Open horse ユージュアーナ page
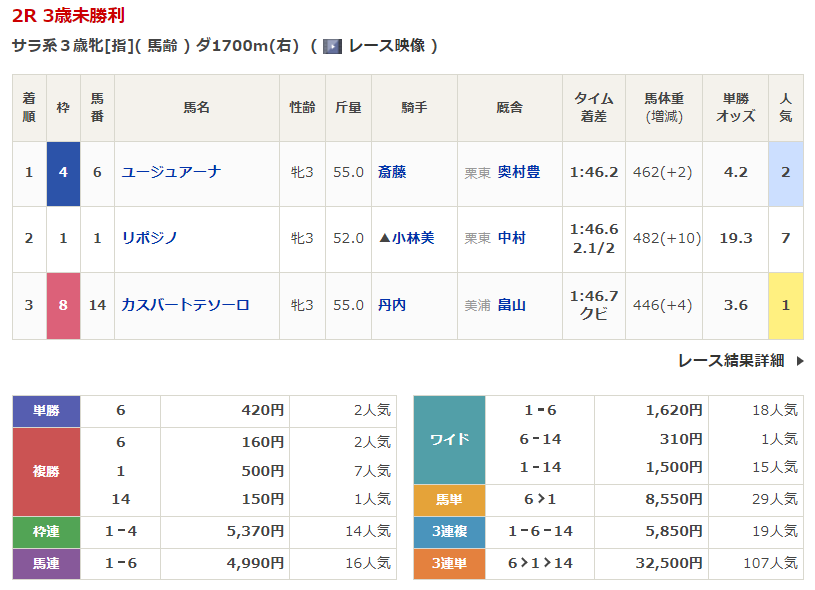 pyautogui.click(x=171, y=172)
